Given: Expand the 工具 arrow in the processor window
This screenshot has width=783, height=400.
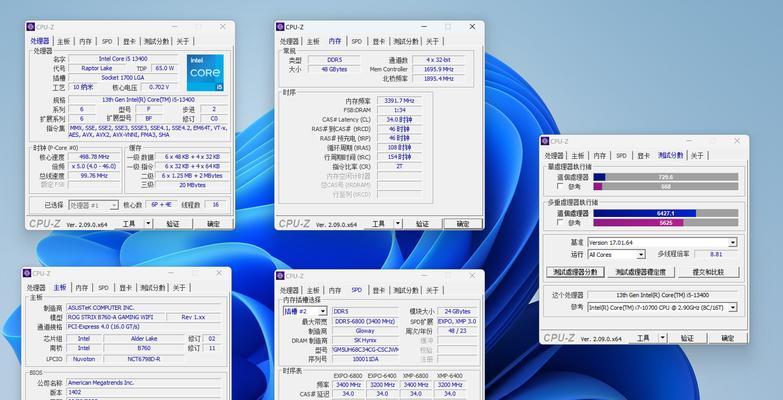Looking at the screenshot, I should tap(148, 224).
